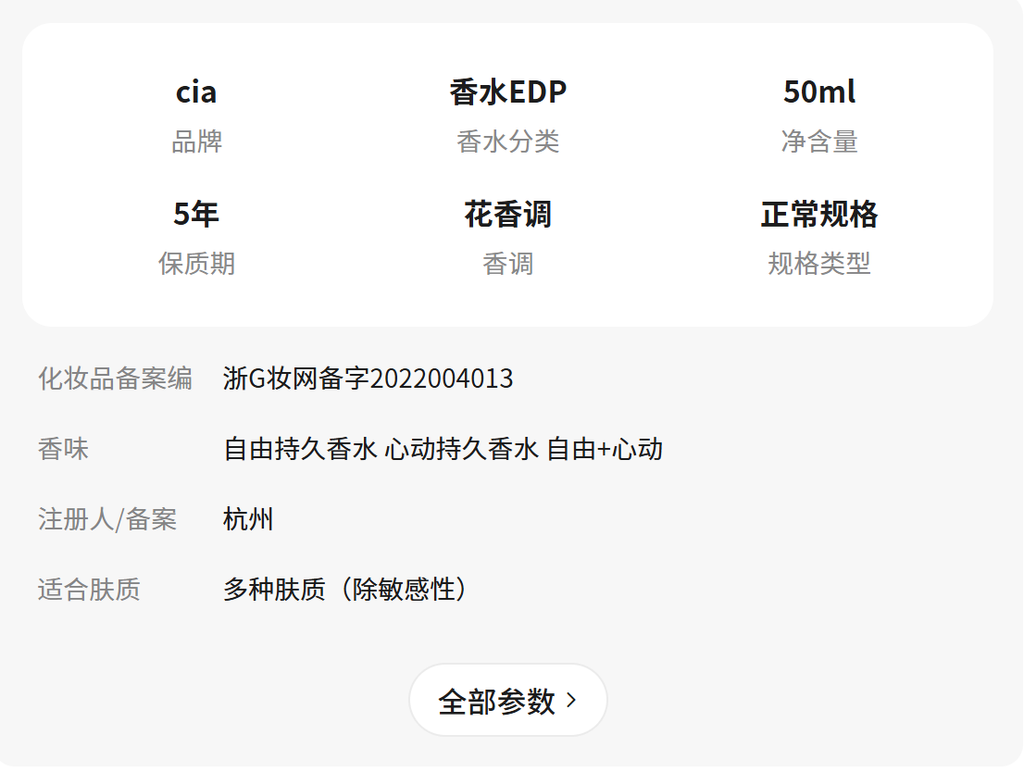Viewport: 1024px width, 770px height.
Task: Select the 规格类型 label
Action: [x=819, y=264]
